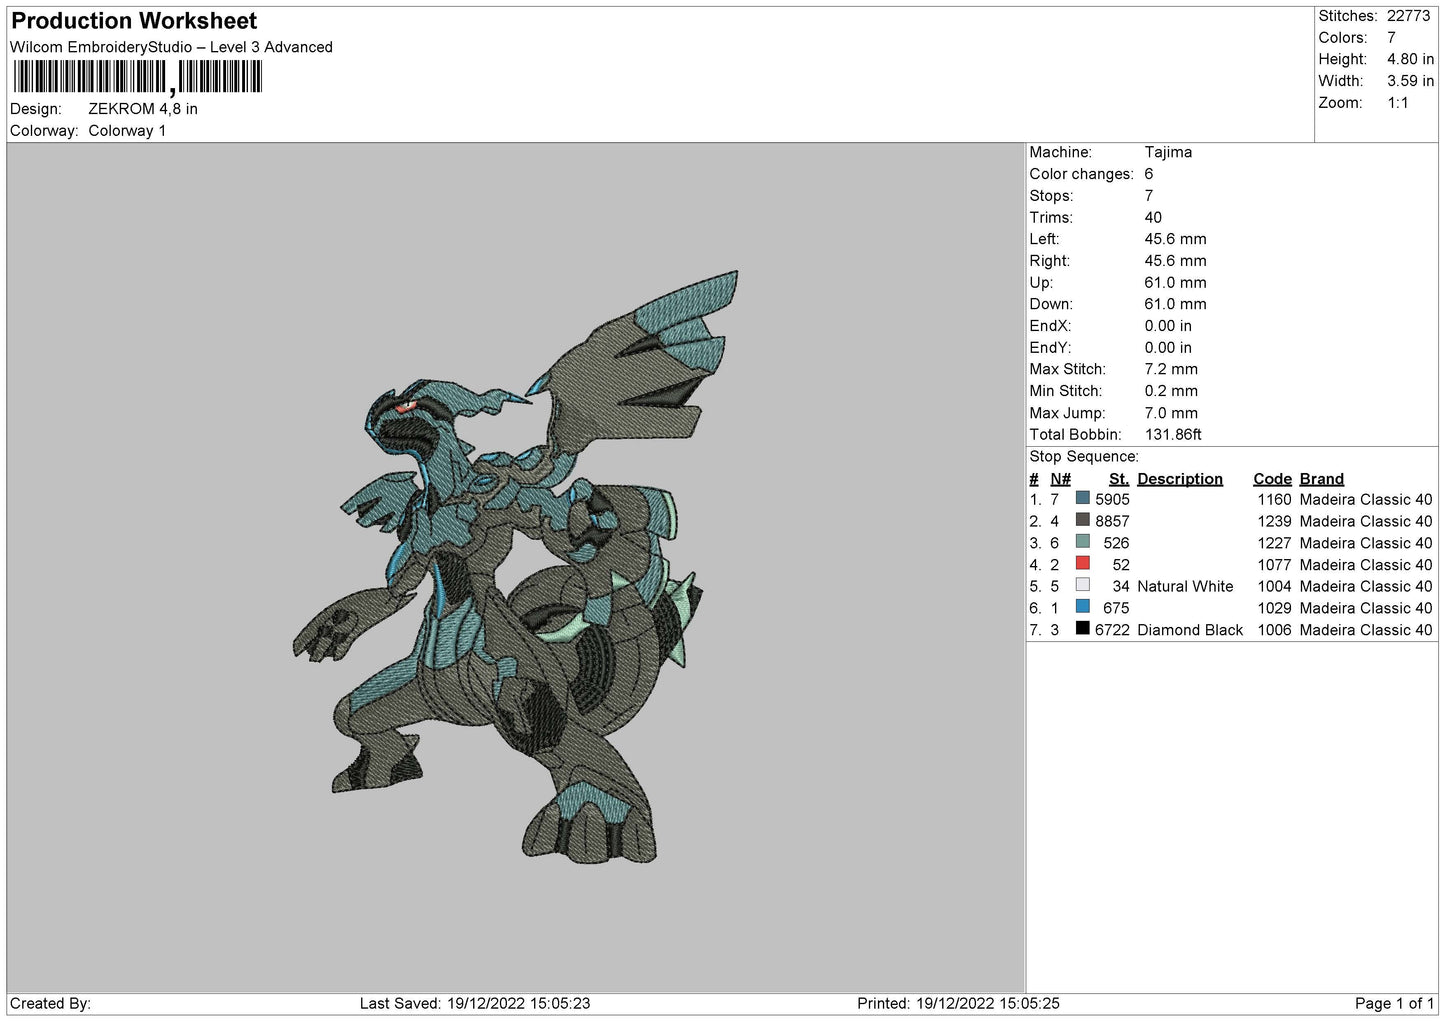Click thread code '1006'
Viewport: 1445px width, 1021px height.
point(1274,630)
